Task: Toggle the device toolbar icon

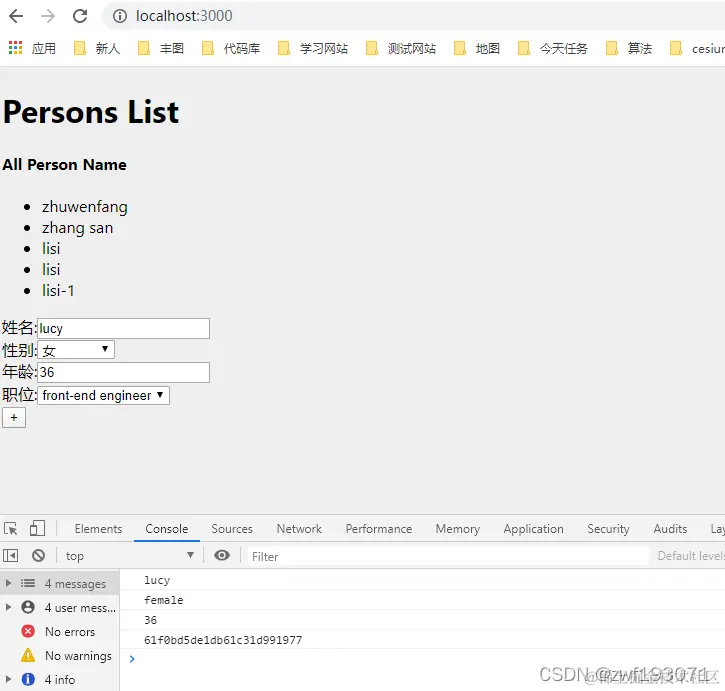Action: pyautogui.click(x=37, y=528)
